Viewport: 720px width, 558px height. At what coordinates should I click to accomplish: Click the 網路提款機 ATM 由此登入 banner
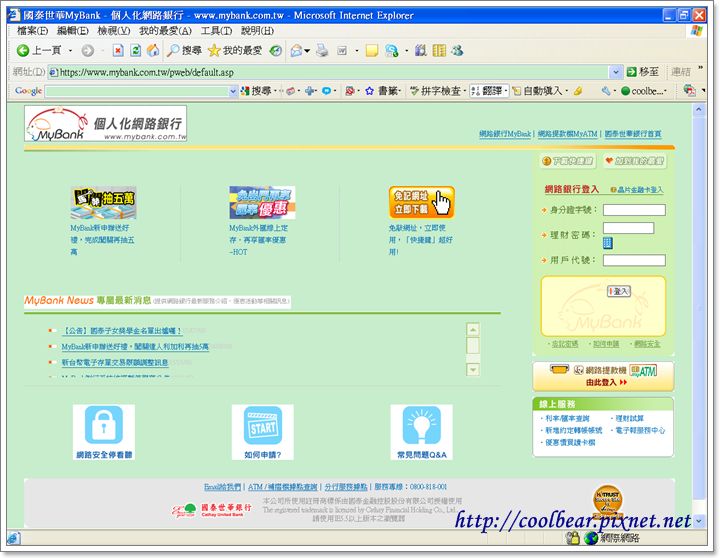click(603, 376)
